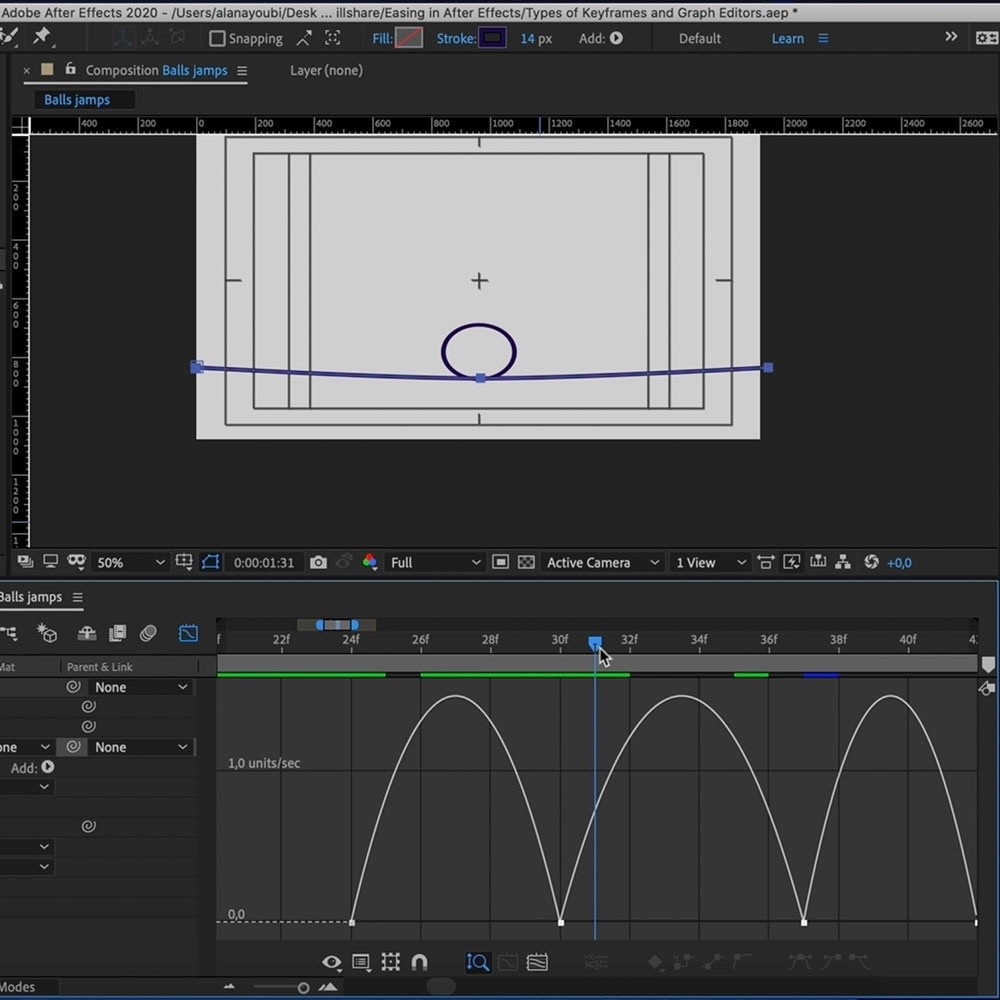
Task: Click the Reset Exposure icon
Action: pyautogui.click(x=871, y=563)
